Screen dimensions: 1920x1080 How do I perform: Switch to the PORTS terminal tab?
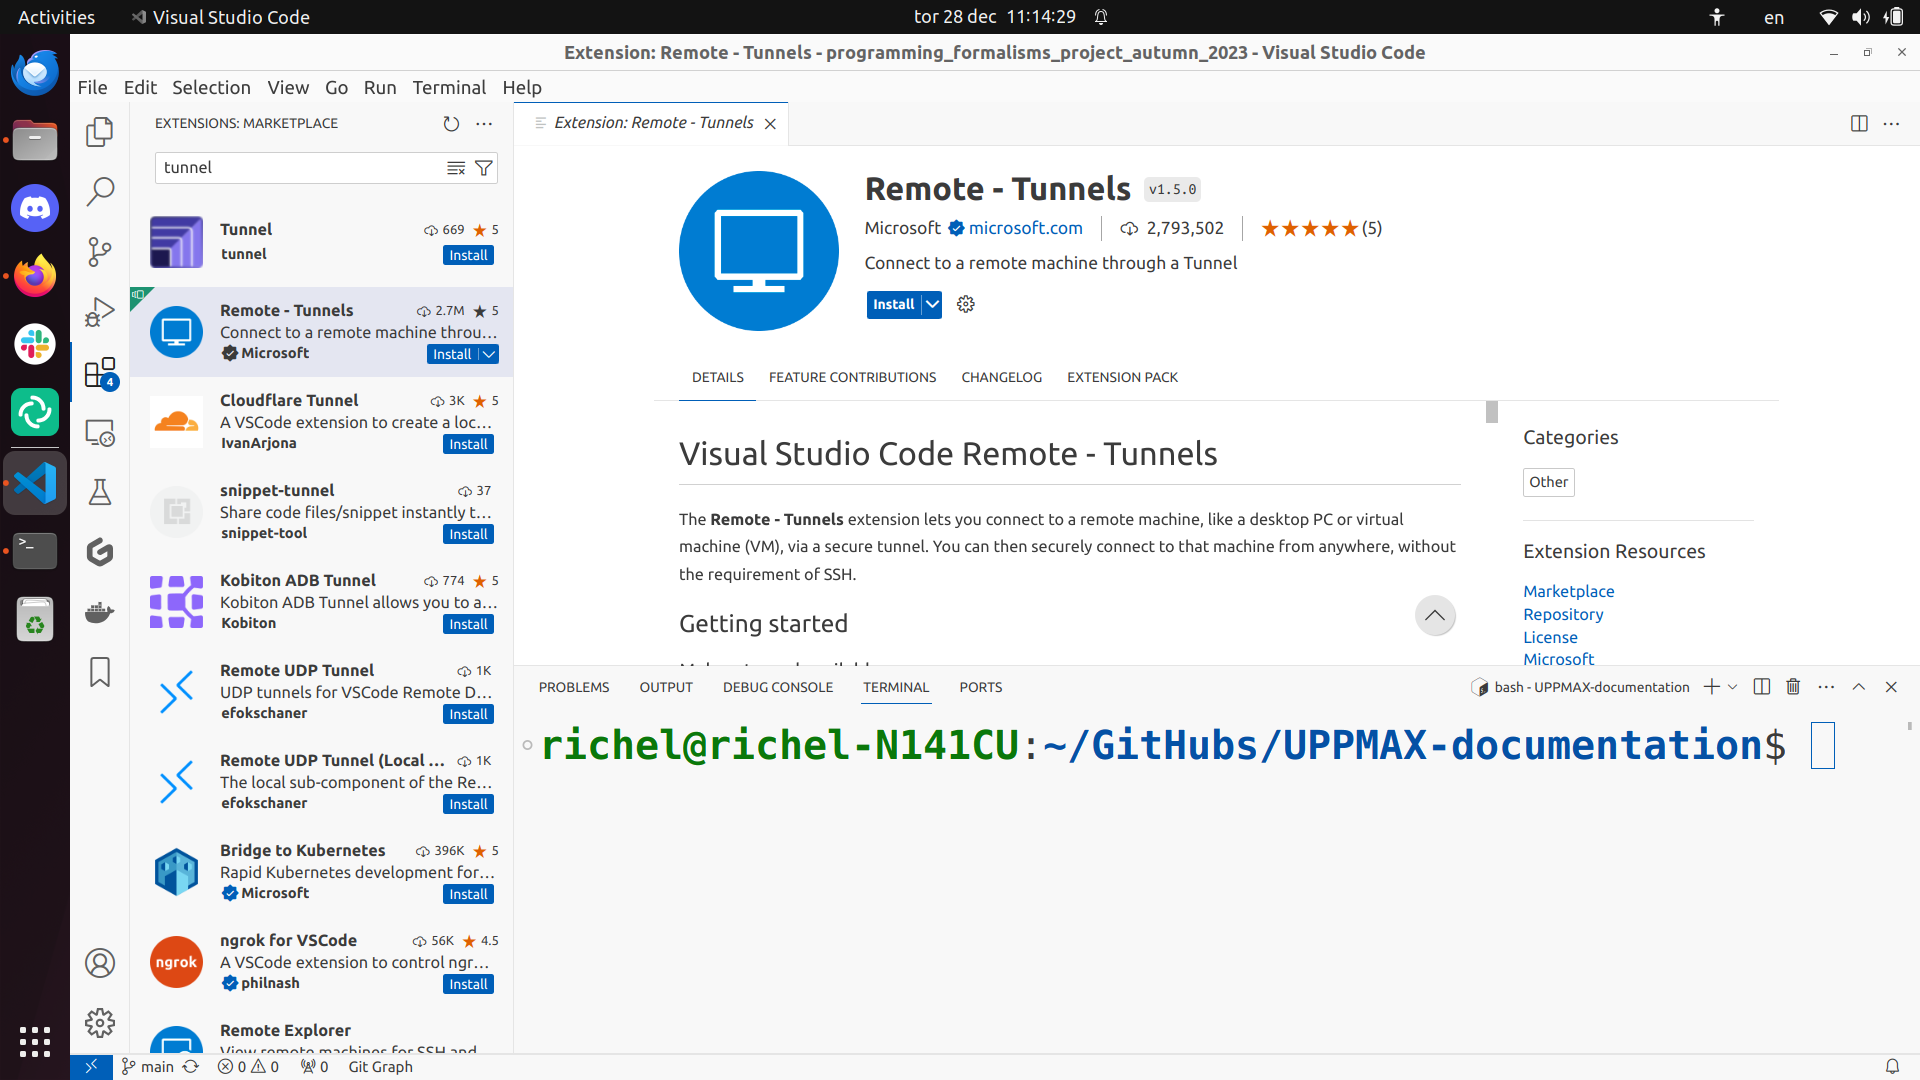coord(980,687)
